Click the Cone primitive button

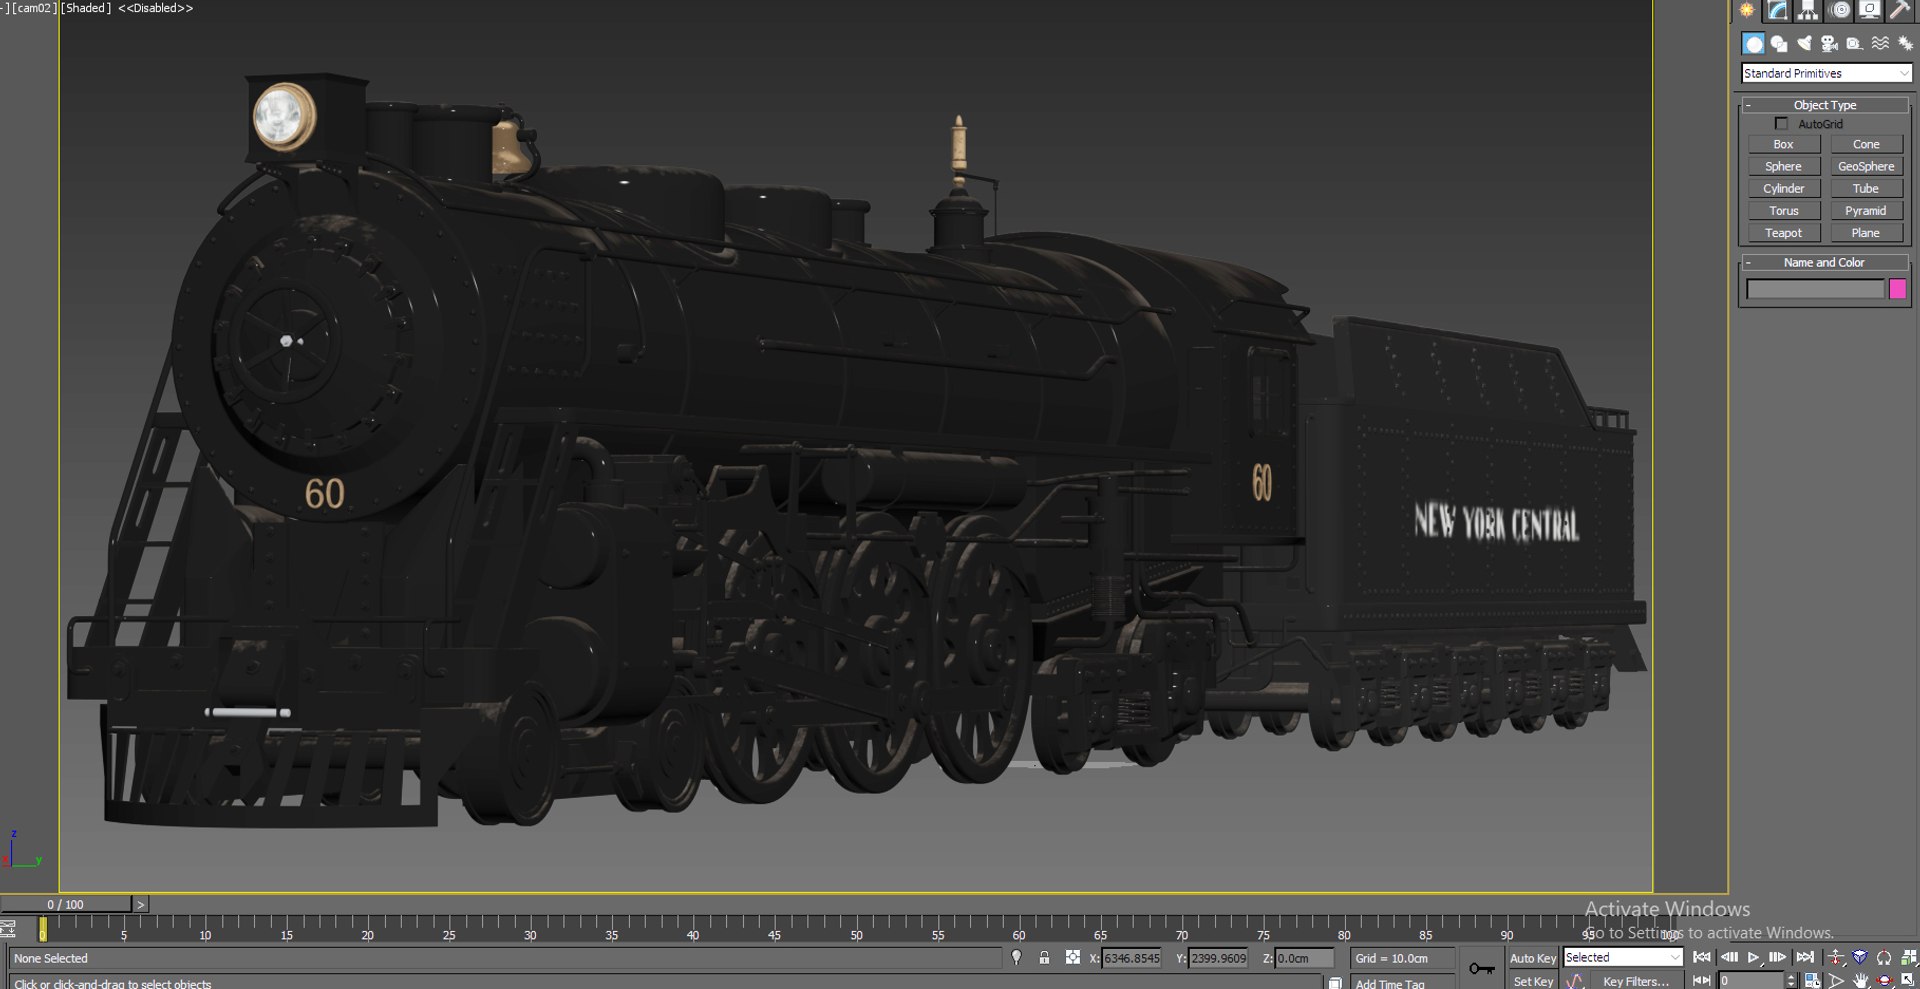[1866, 145]
